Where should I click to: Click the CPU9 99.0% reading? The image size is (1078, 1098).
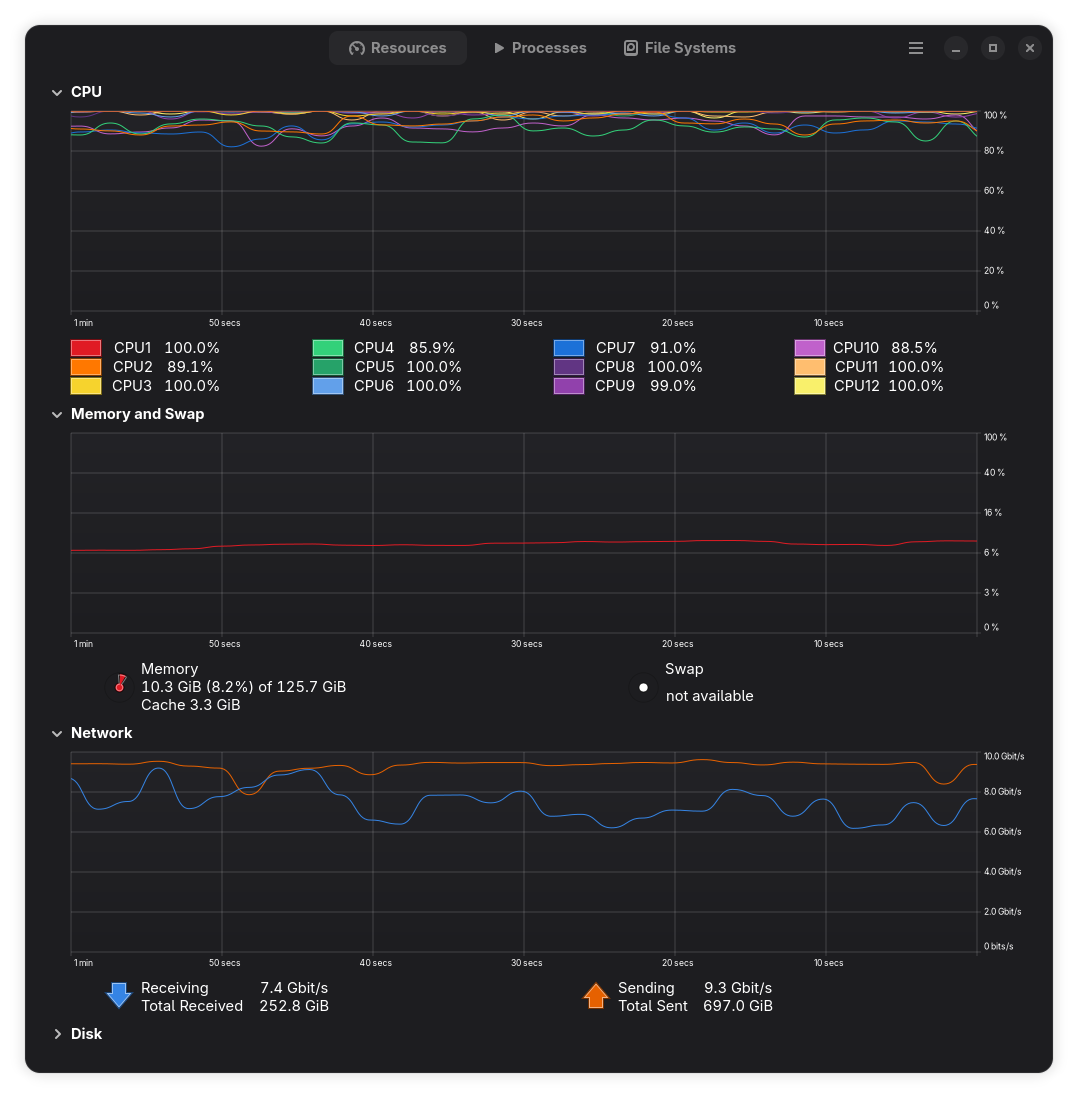click(x=673, y=386)
